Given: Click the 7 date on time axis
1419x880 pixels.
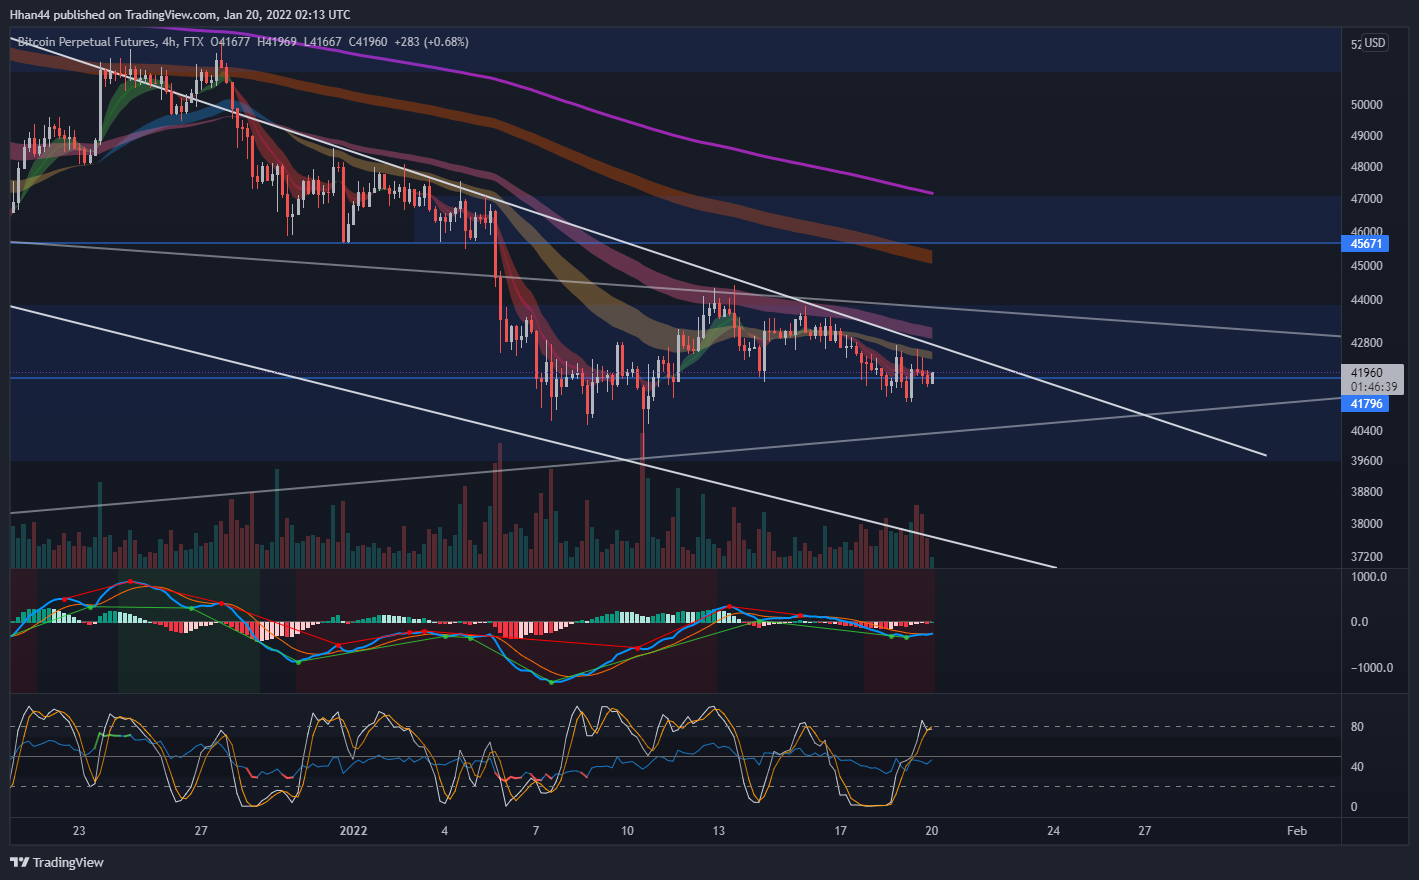Looking at the screenshot, I should tap(536, 831).
